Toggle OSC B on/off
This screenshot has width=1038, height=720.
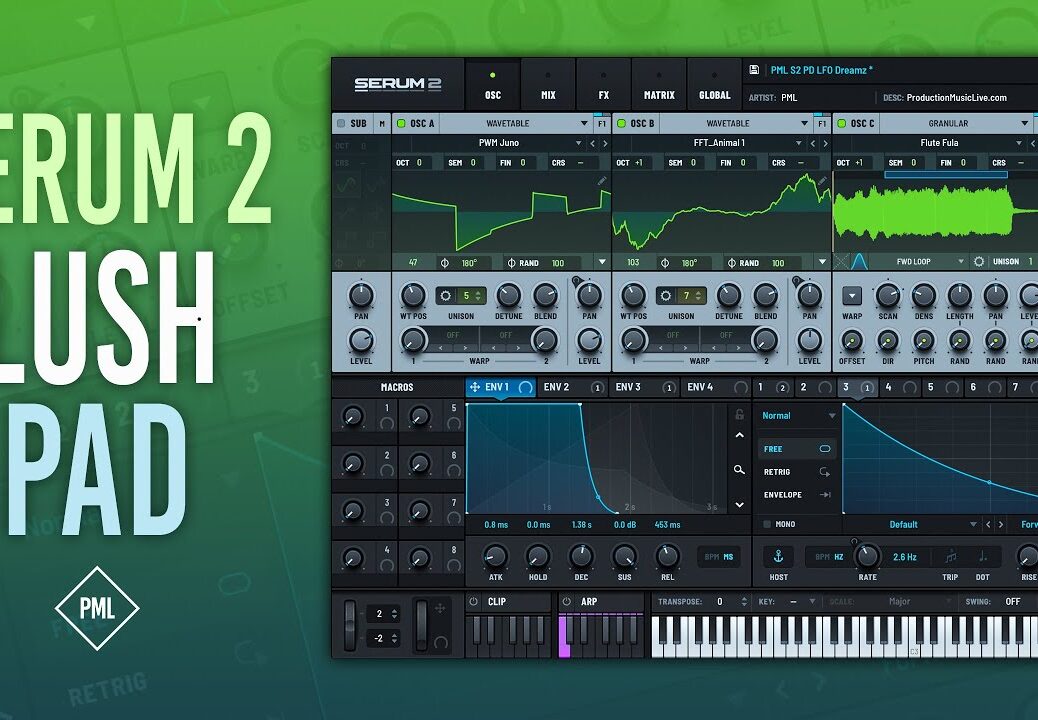point(621,123)
